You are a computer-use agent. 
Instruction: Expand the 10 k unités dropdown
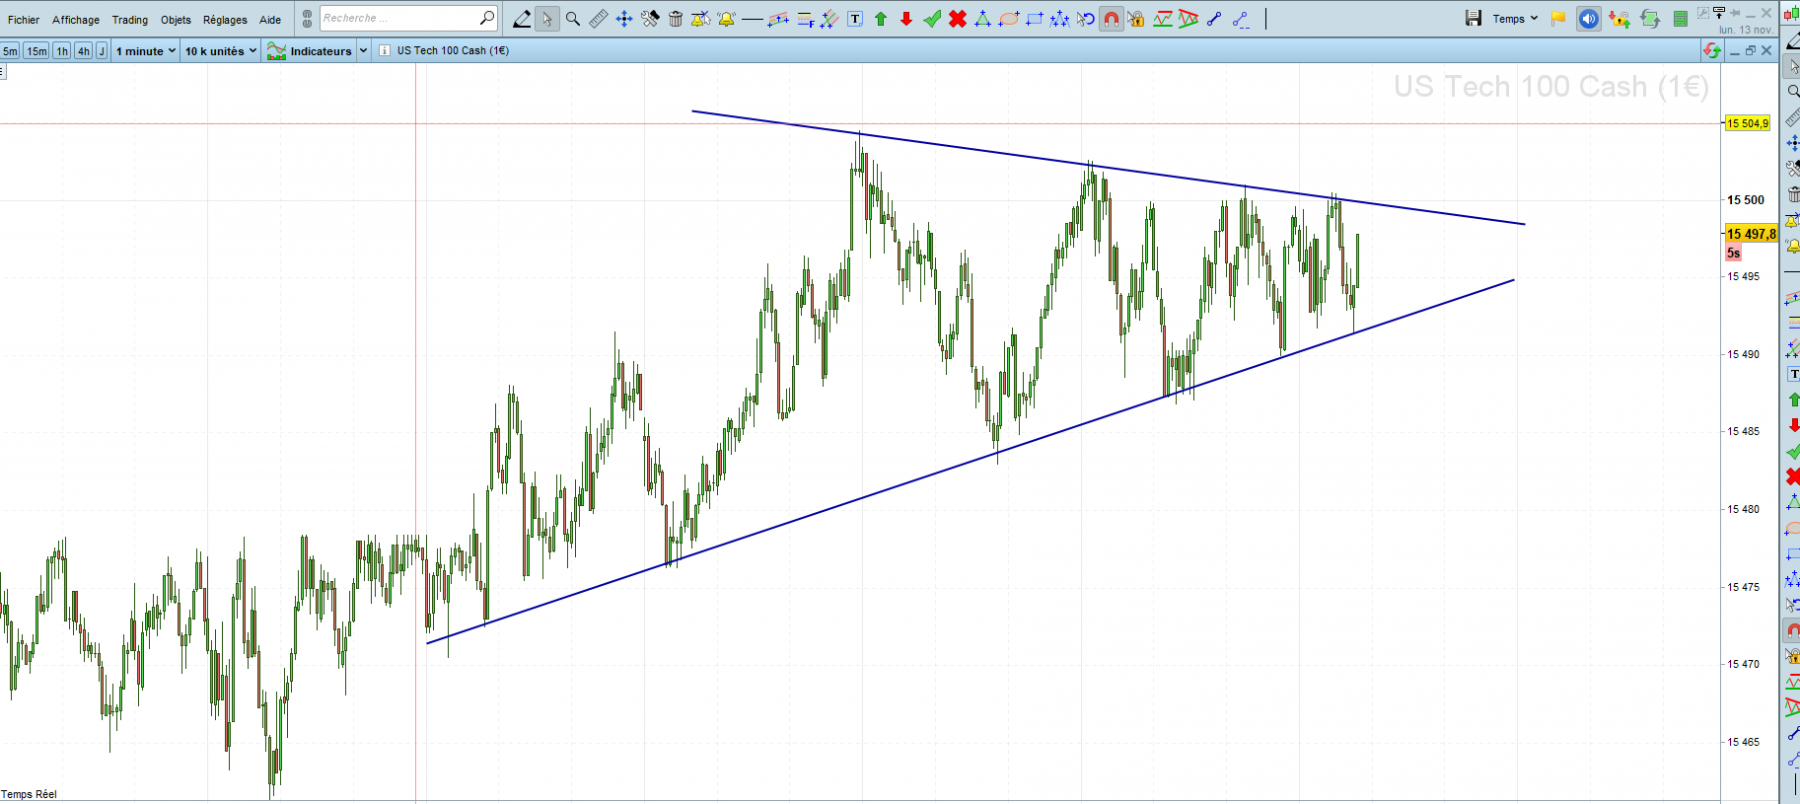(x=220, y=51)
